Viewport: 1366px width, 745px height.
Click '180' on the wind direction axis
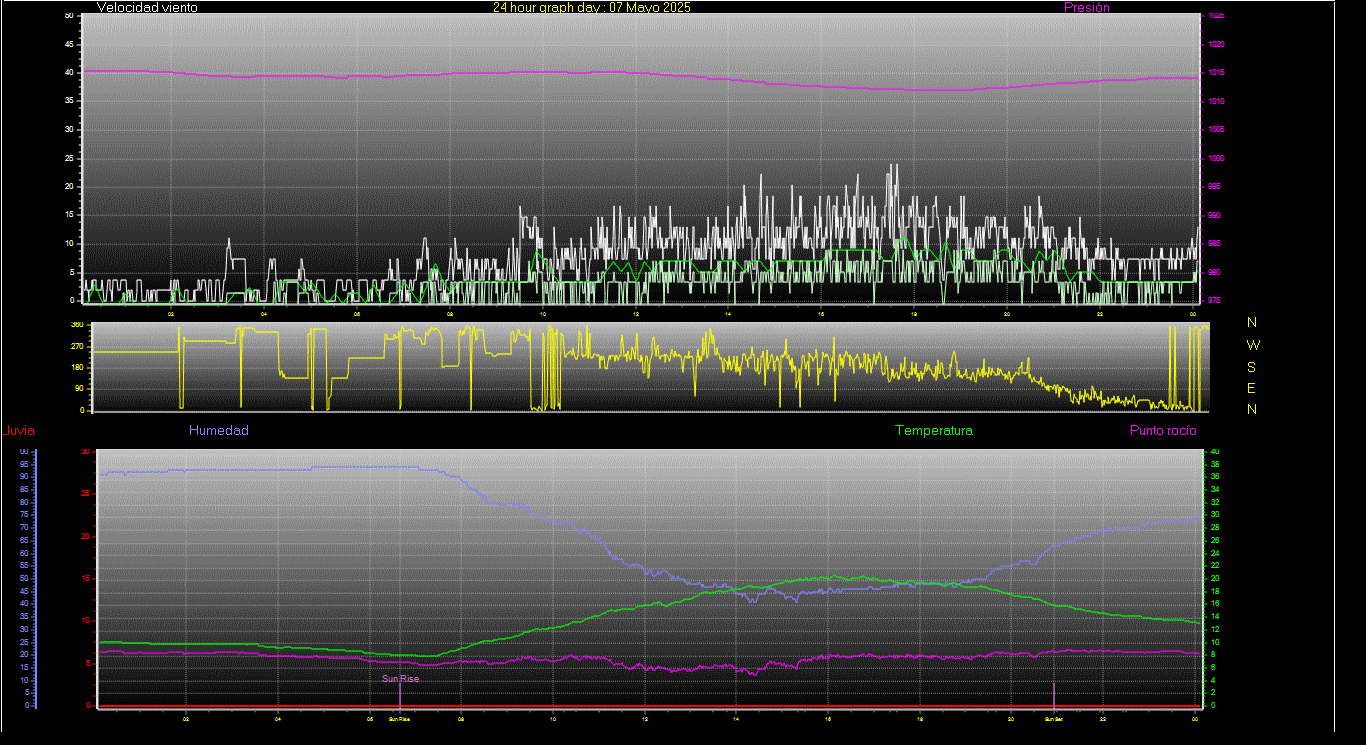pos(76,367)
